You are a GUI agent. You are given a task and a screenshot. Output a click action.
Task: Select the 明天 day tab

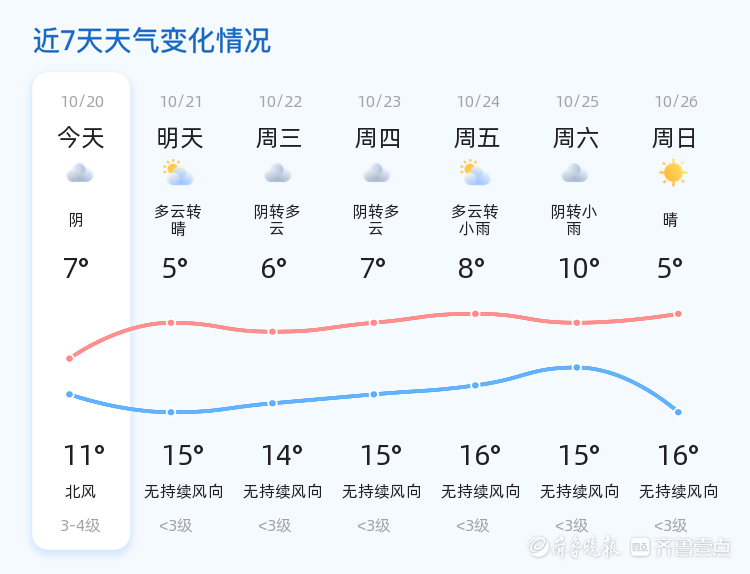(x=180, y=138)
